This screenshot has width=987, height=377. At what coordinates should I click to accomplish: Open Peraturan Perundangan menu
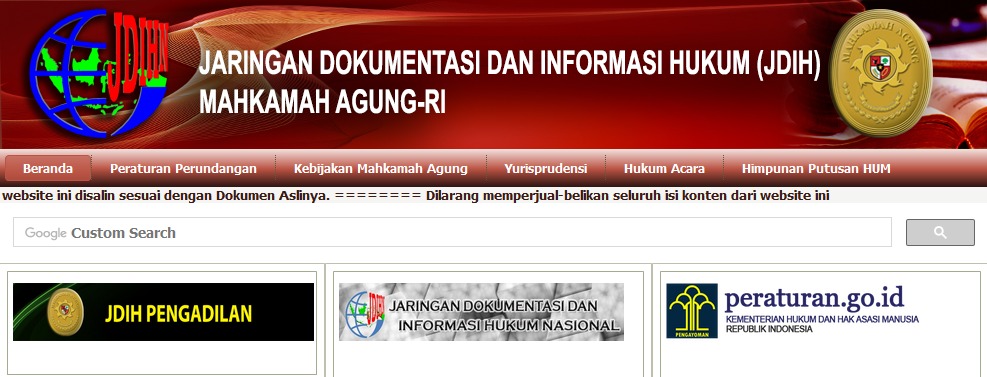click(183, 169)
